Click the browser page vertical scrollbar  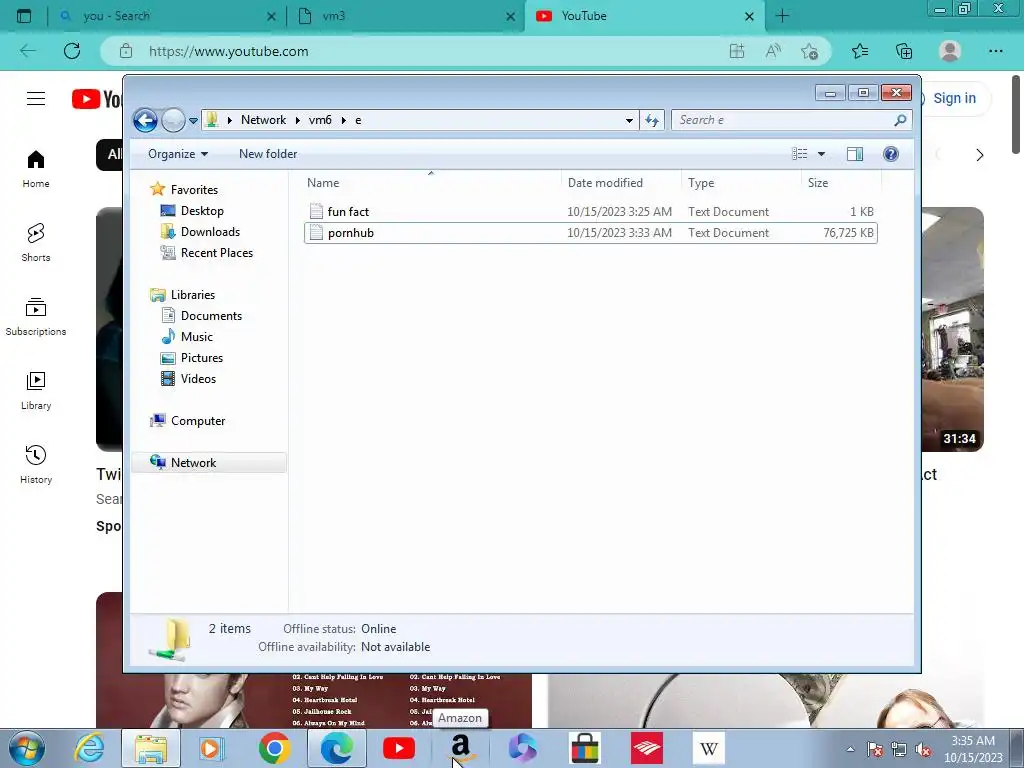pos(1016,114)
